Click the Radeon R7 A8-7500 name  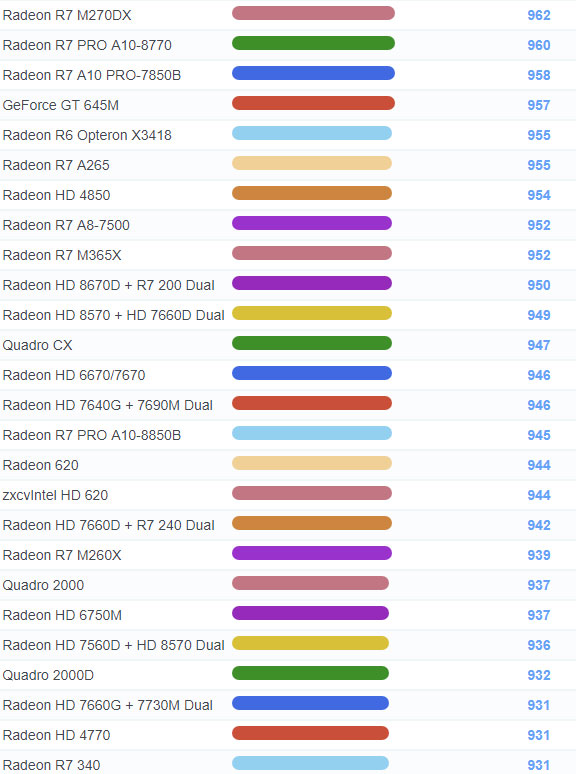[x=66, y=225]
